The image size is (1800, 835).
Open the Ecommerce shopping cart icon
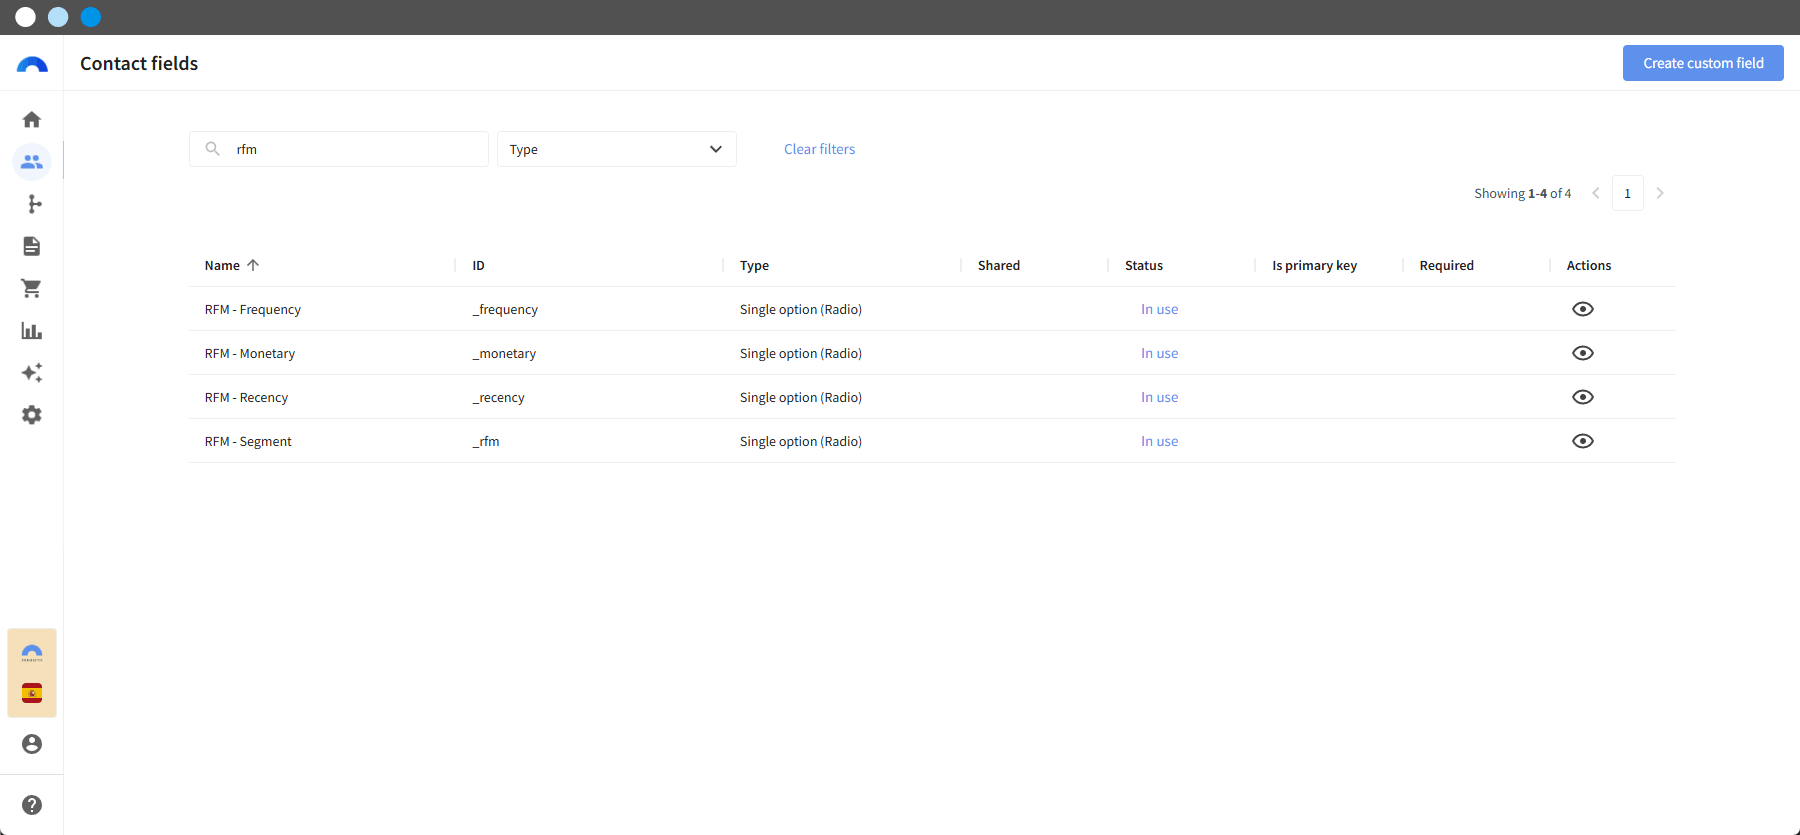click(32, 288)
